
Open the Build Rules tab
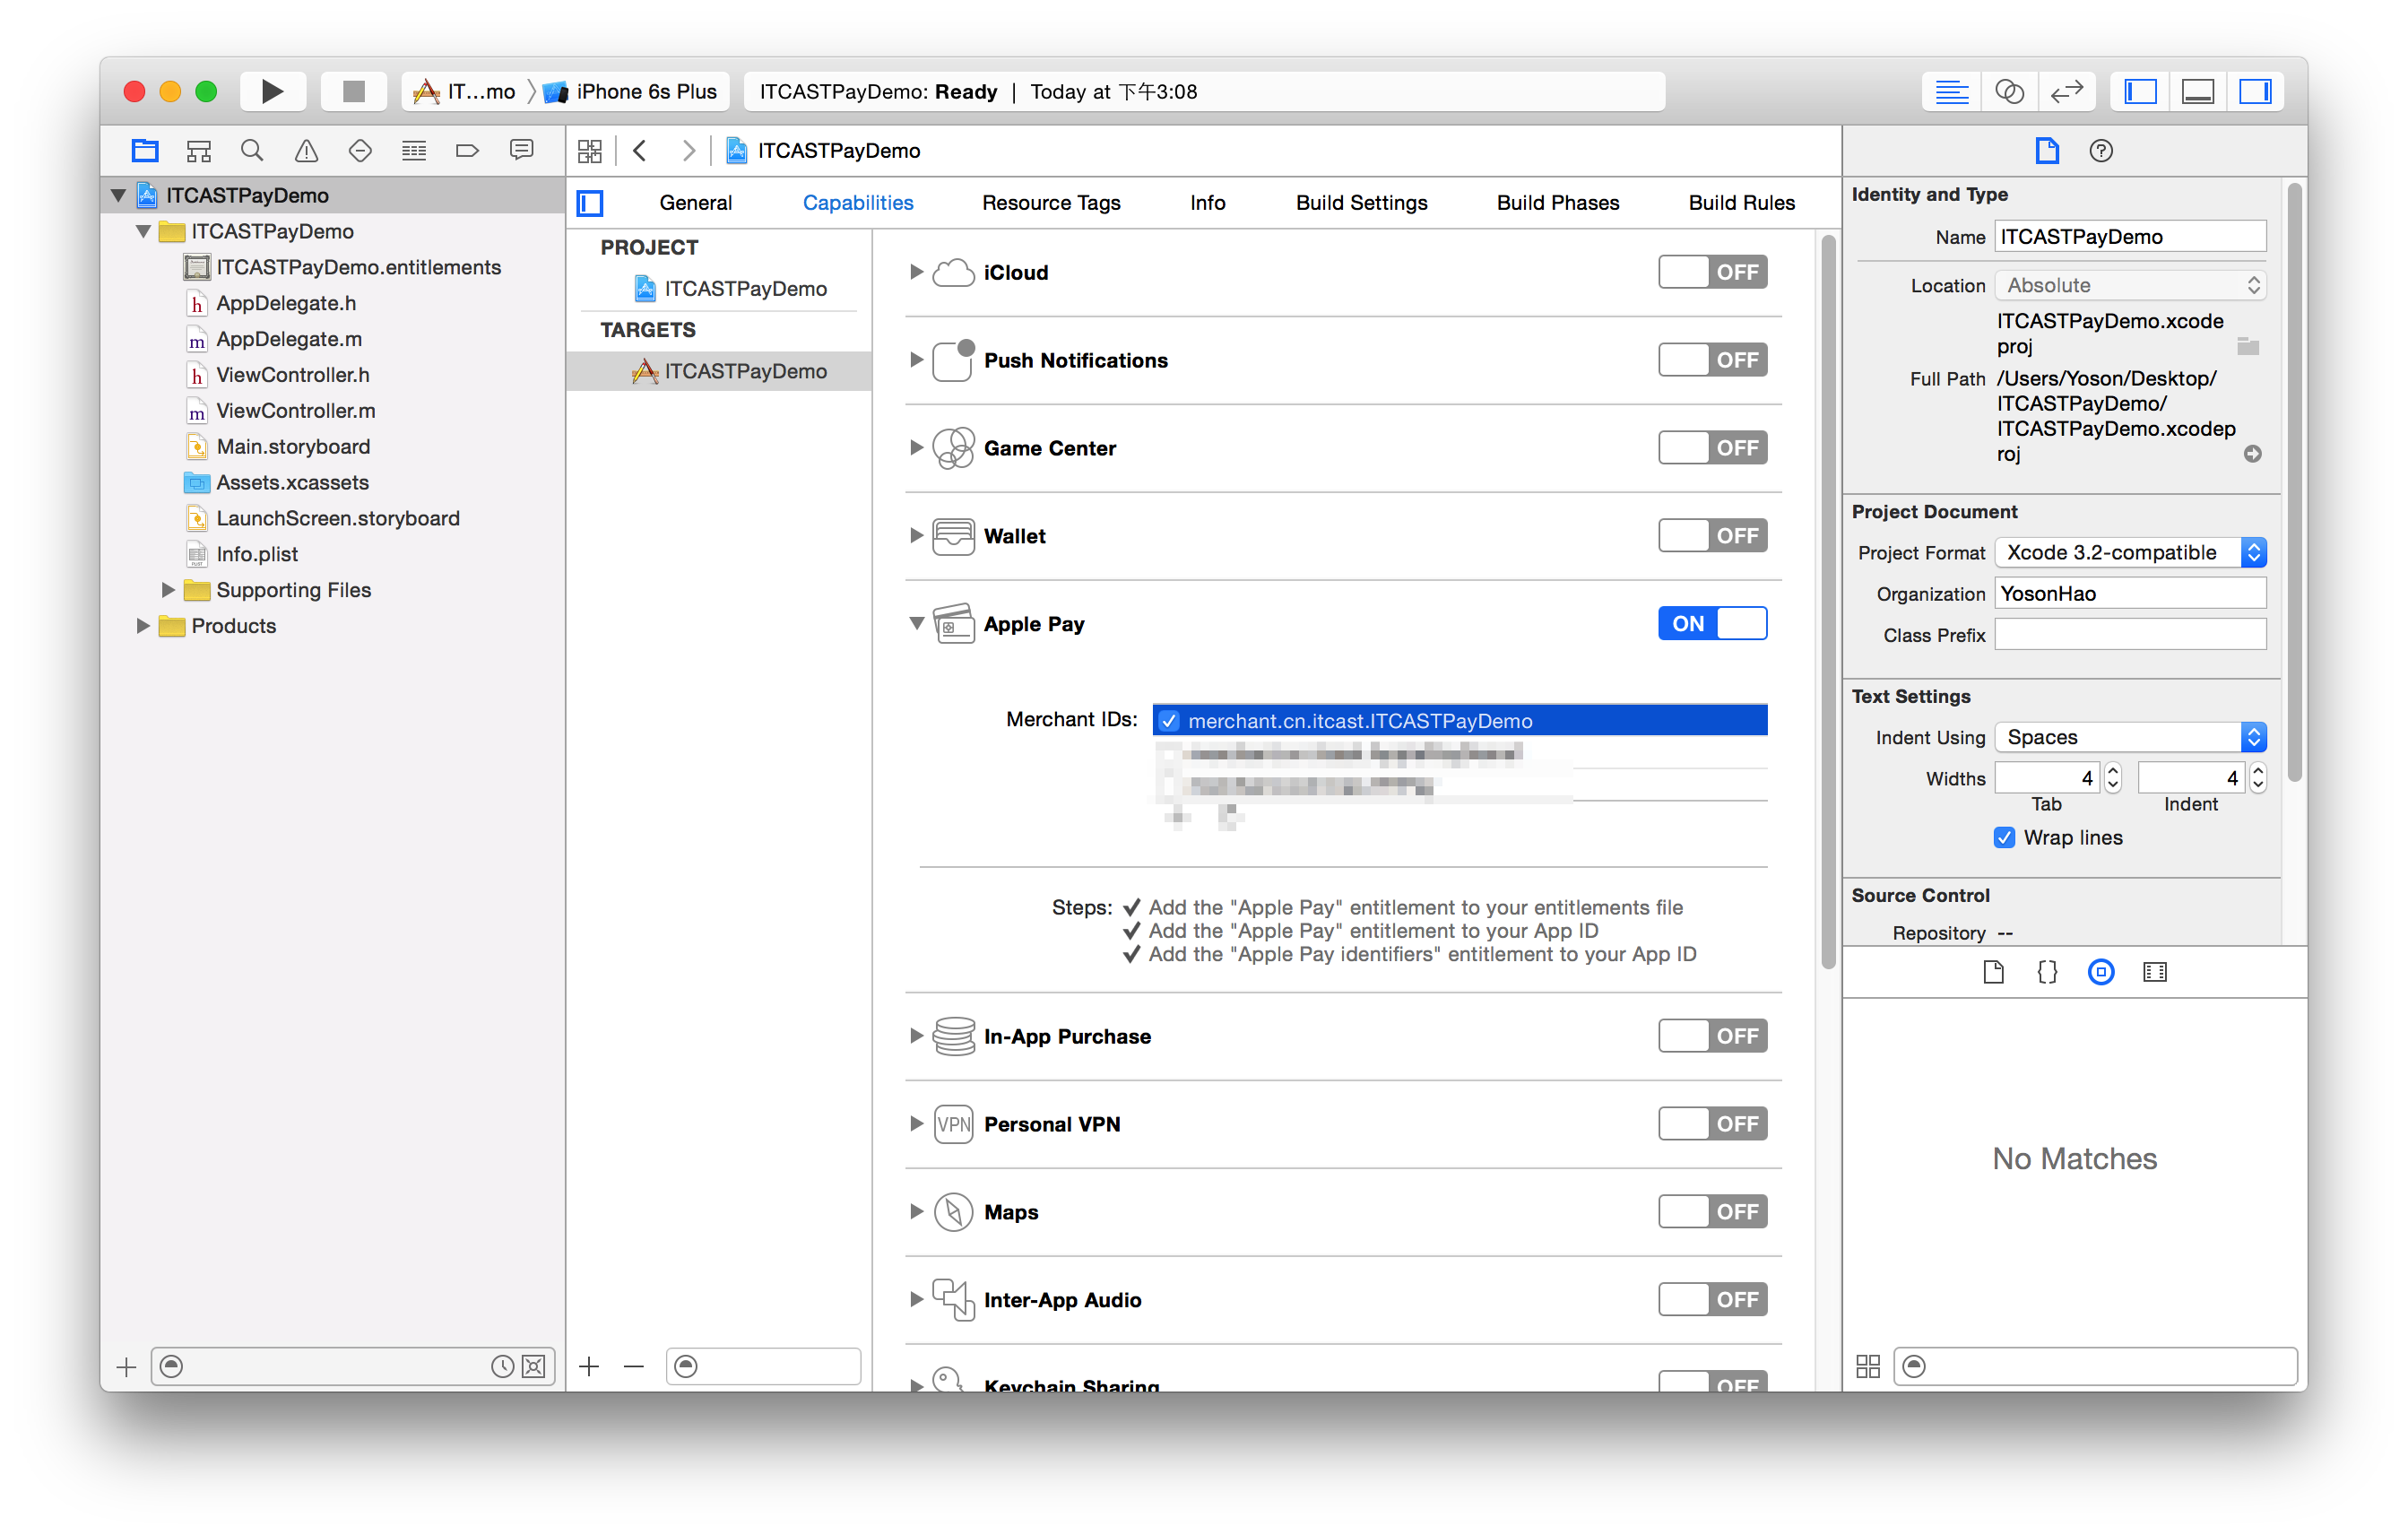[1741, 203]
